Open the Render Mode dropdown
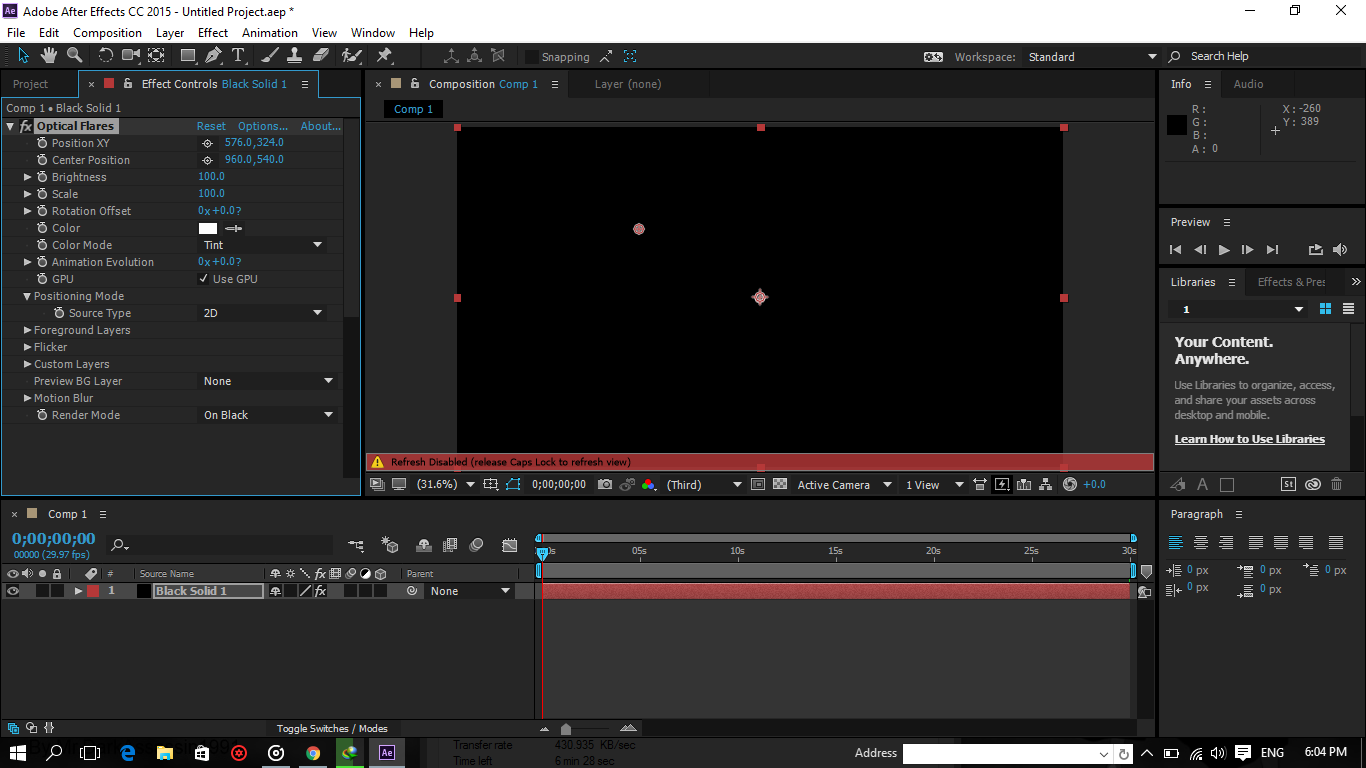 [268, 415]
